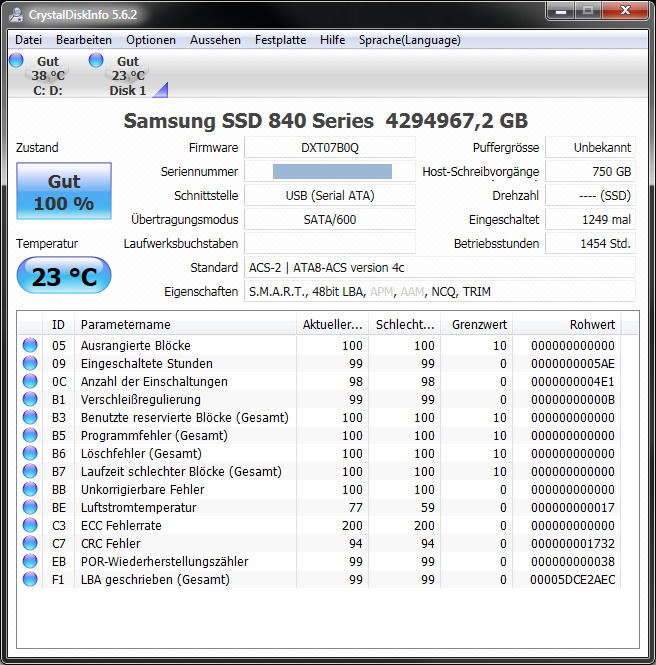
Task: Click the Temperatur label
Action: point(47,244)
